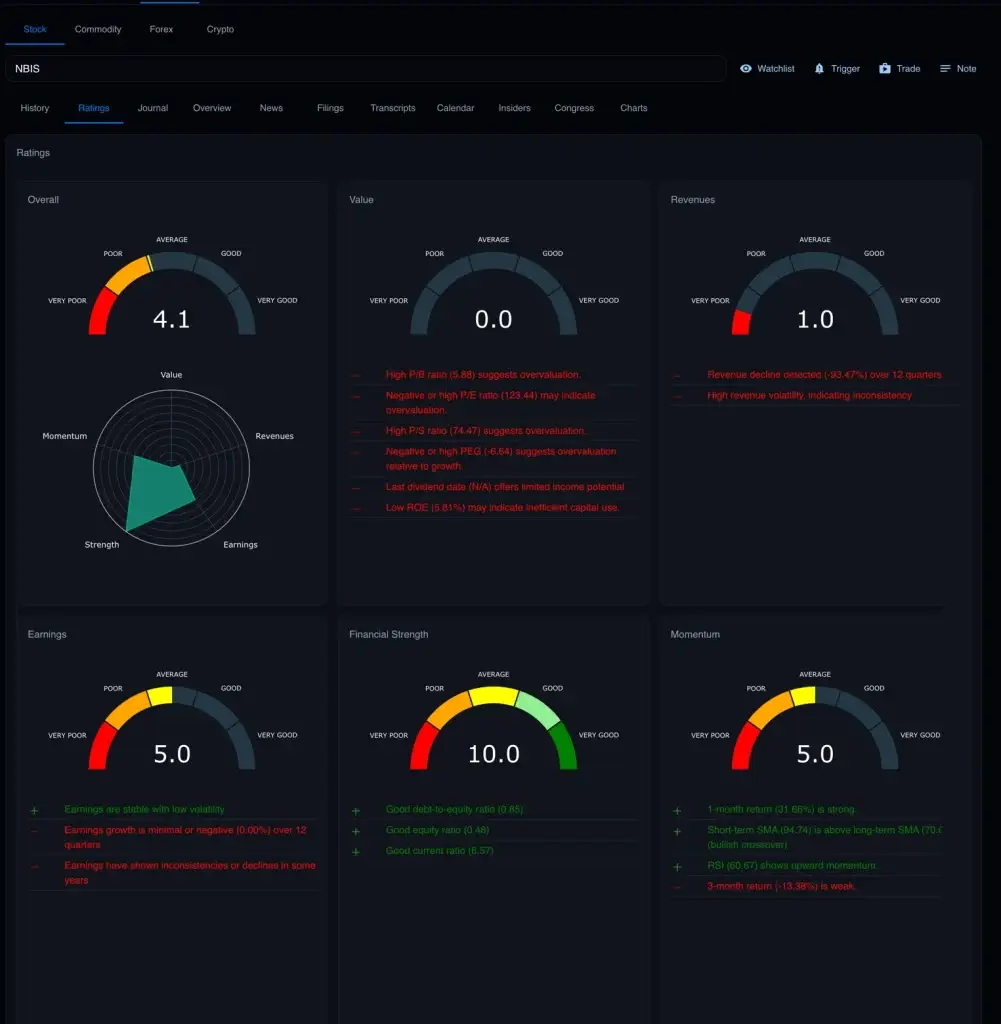Click the Trigger bell icon
This screenshot has width=1001, height=1024.
820,69
